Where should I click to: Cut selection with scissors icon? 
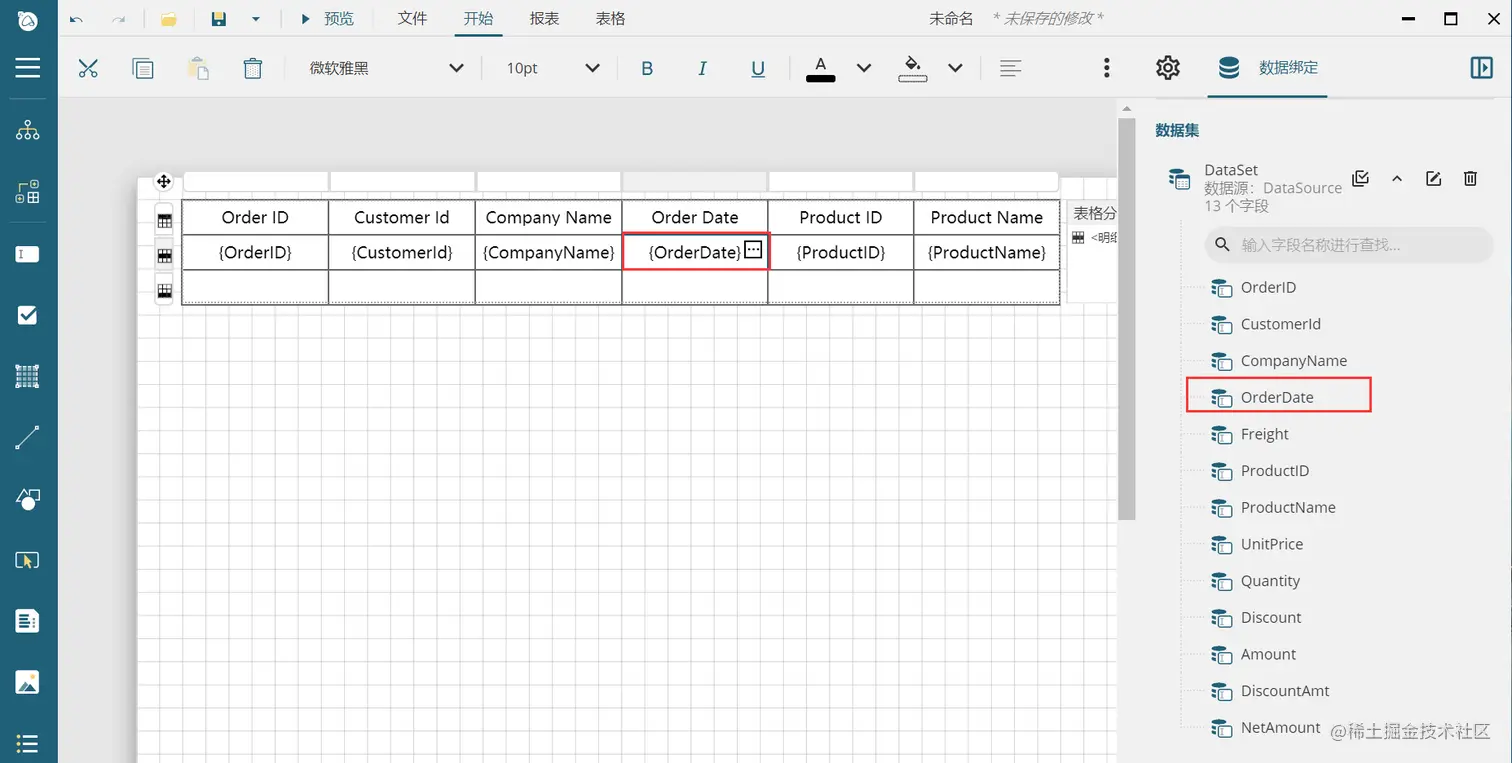[88, 68]
